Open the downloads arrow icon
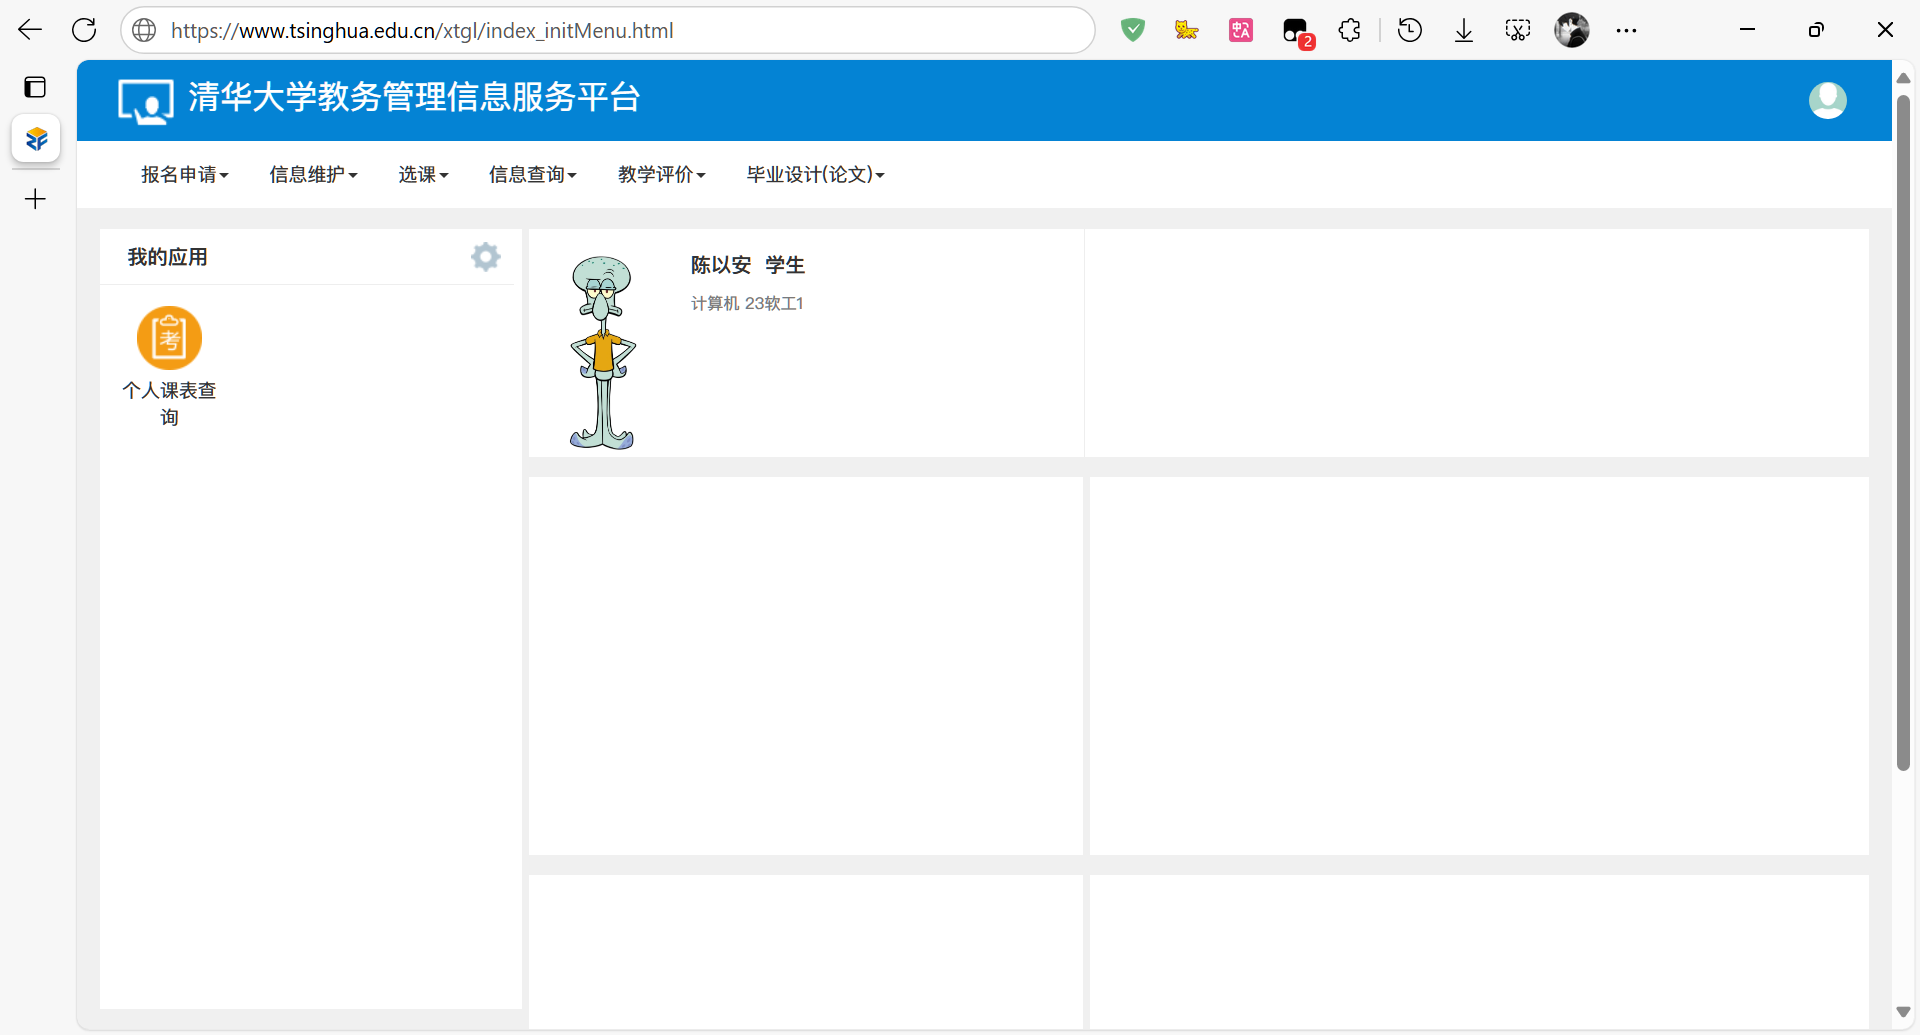This screenshot has width=1920, height=1035. tap(1464, 30)
